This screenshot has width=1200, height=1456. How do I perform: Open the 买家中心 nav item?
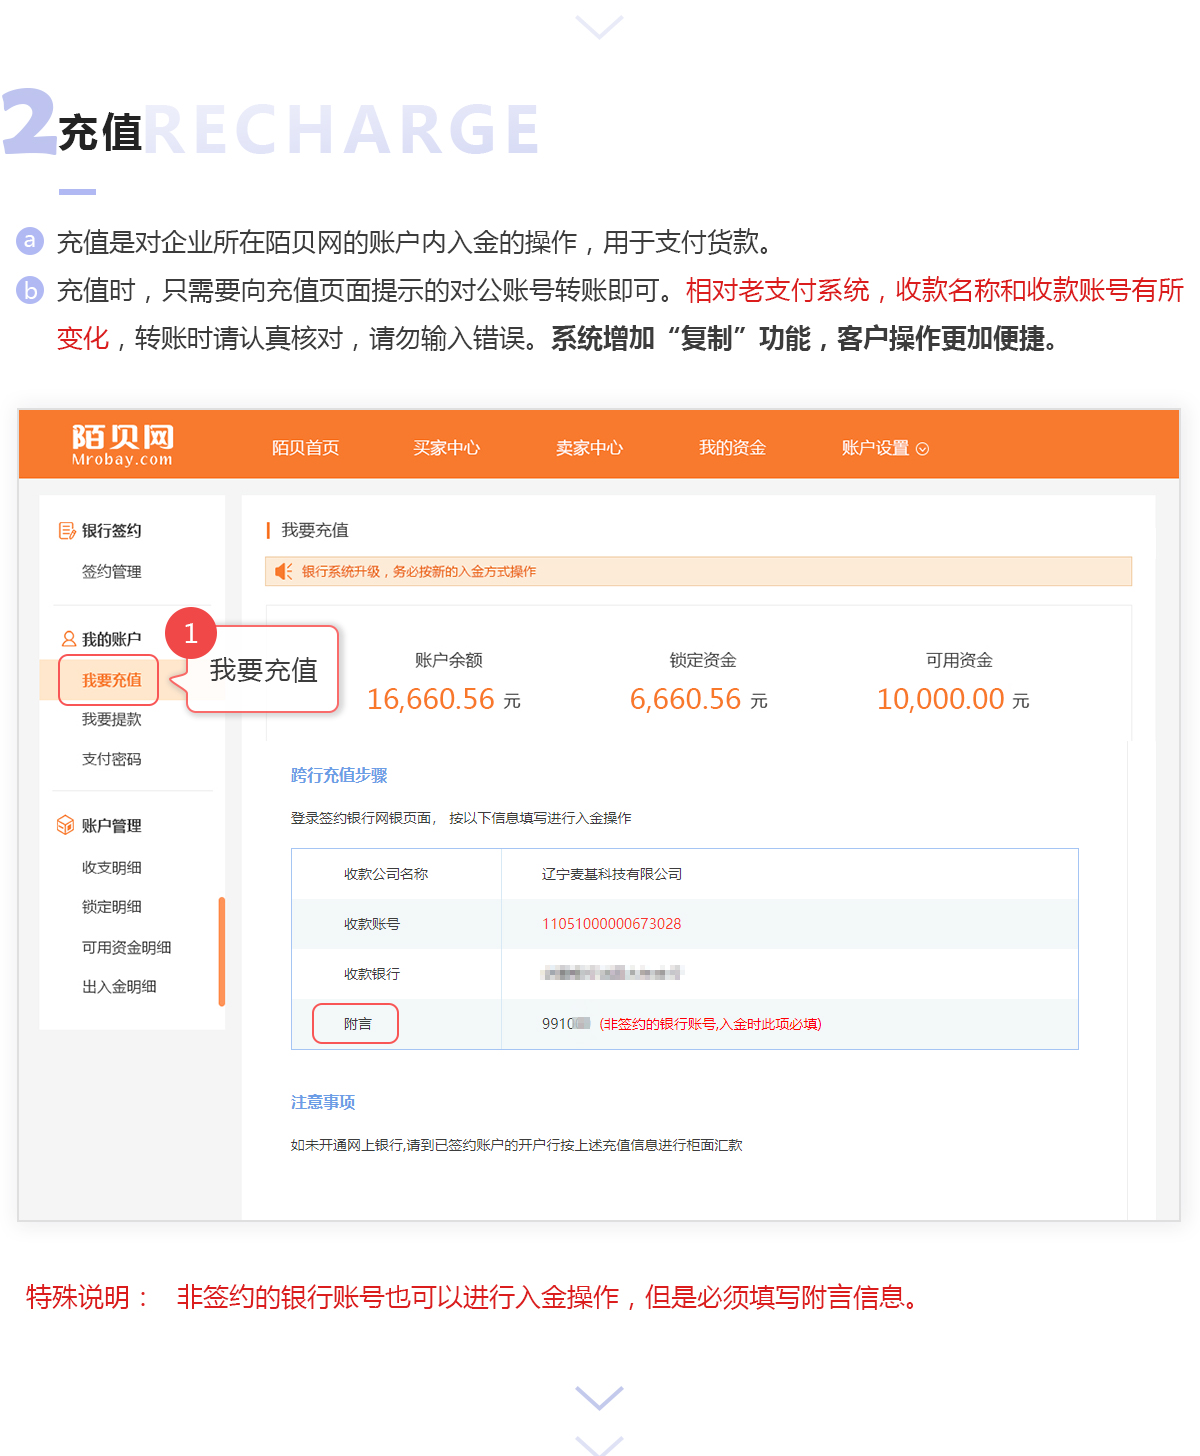pos(447,448)
